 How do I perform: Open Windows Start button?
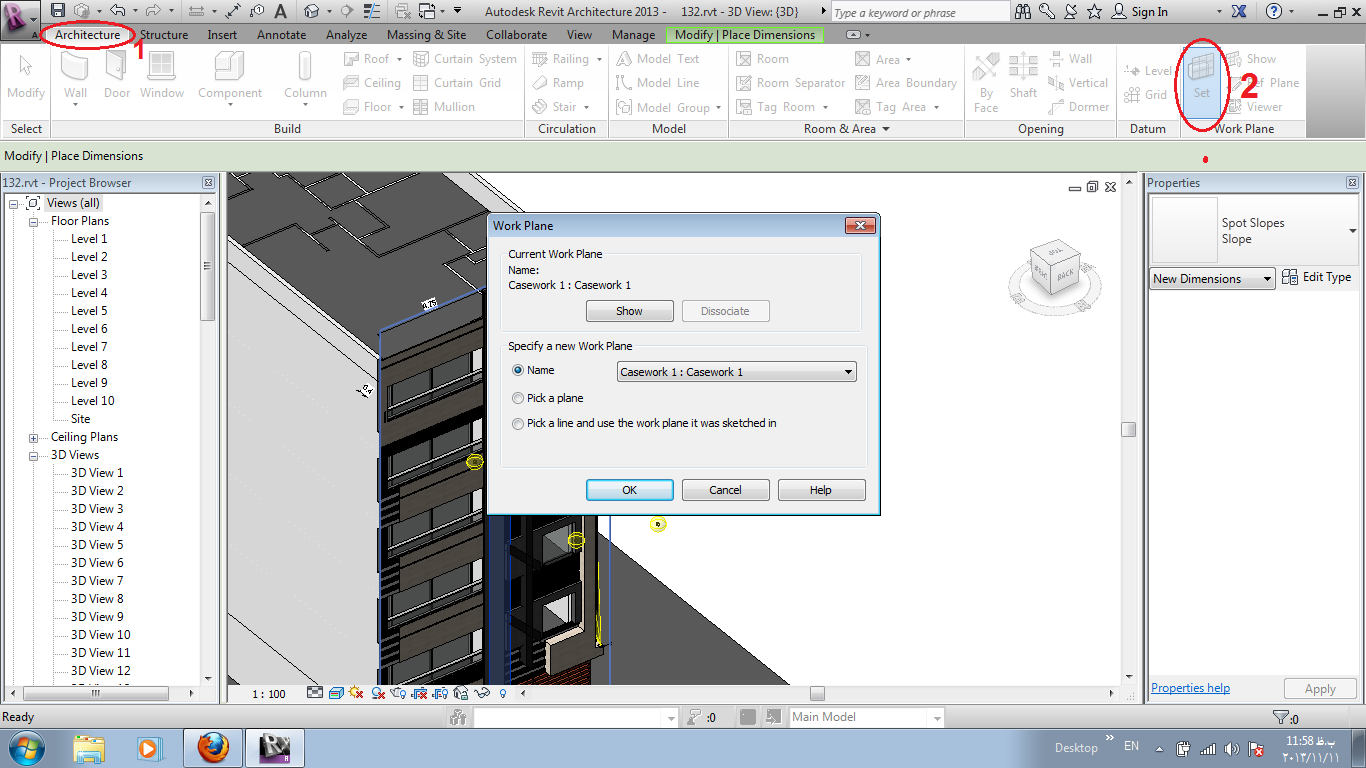coord(27,748)
